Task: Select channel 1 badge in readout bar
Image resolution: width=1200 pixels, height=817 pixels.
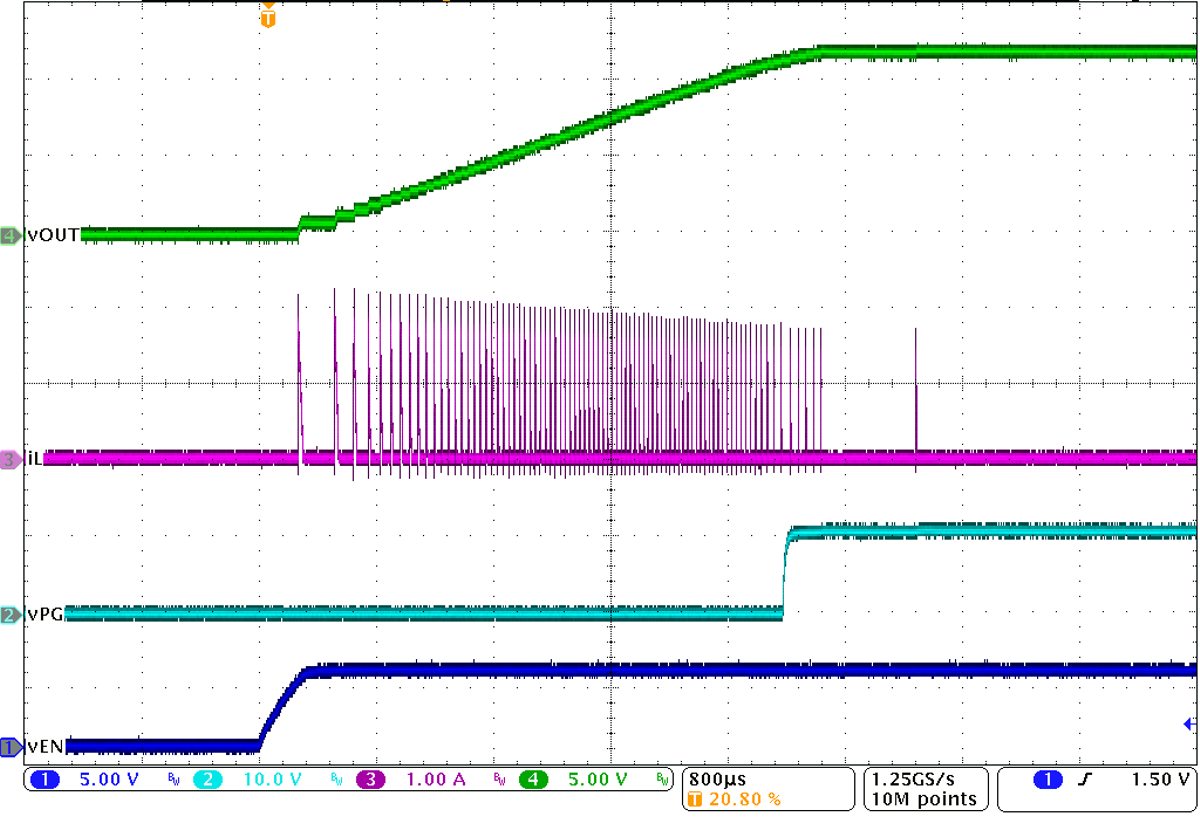Action: pos(43,777)
